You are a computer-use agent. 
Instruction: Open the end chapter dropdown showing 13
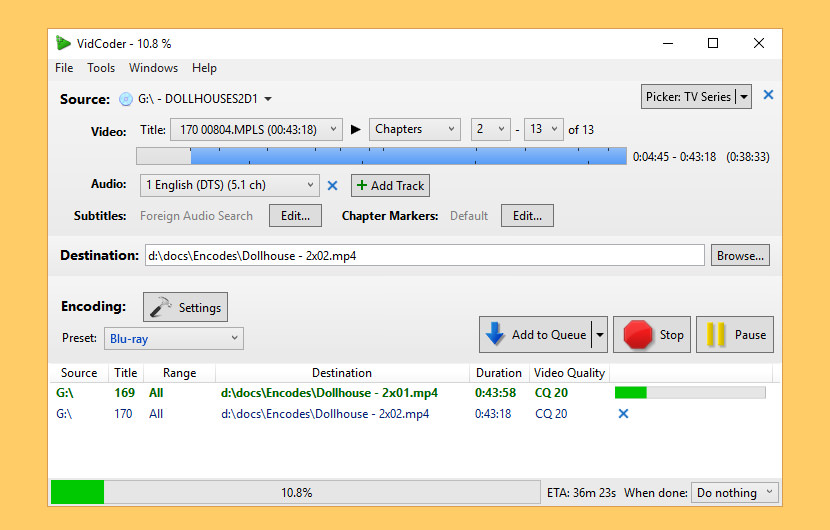[544, 129]
